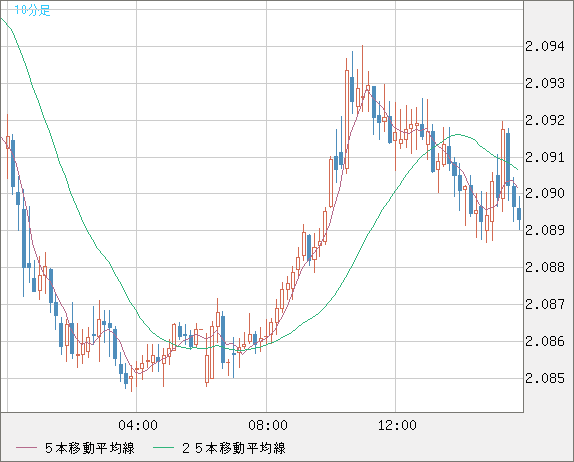Click the 2.085 price axis label

545,378
